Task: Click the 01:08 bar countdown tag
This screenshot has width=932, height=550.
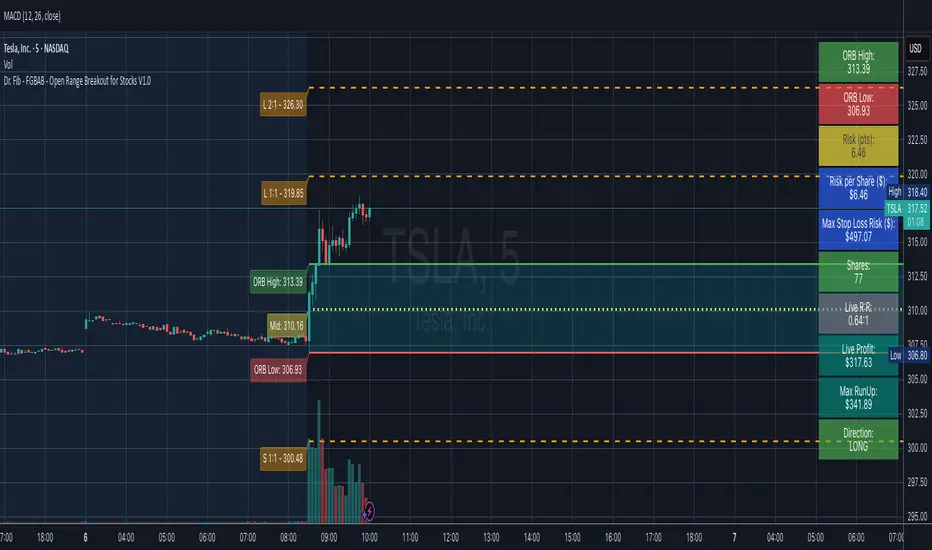Action: click(x=916, y=222)
